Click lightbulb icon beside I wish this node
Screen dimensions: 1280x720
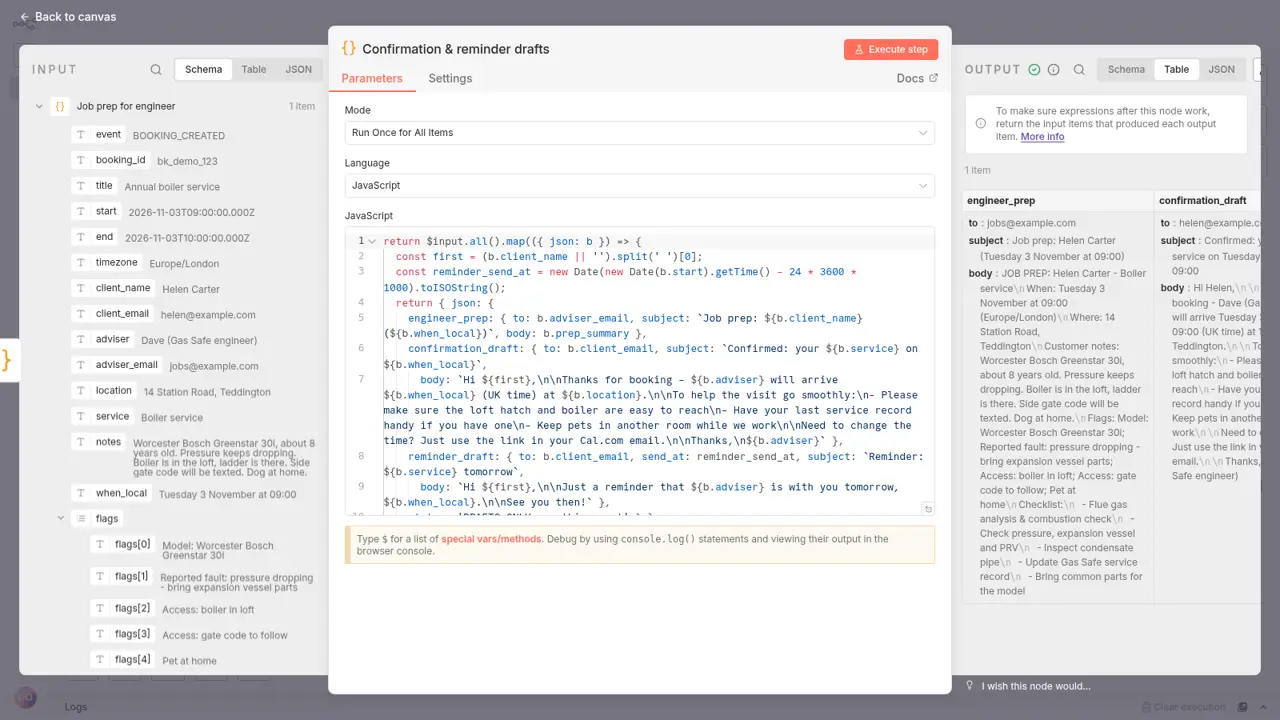(970, 686)
